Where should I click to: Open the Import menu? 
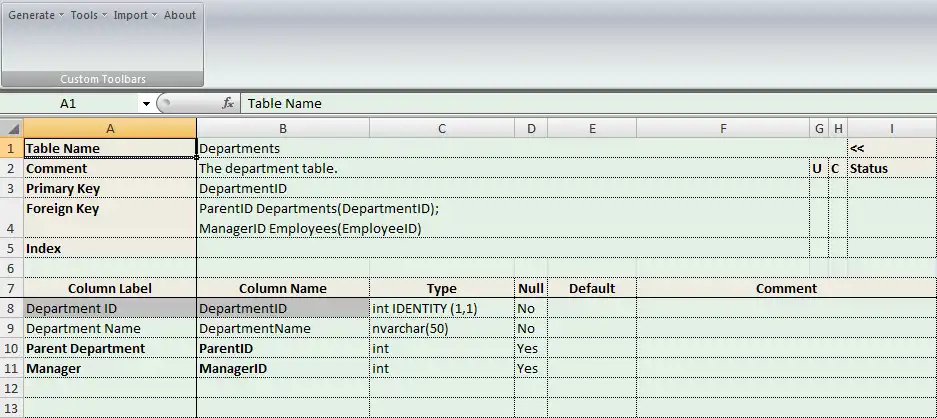pyautogui.click(x=135, y=15)
